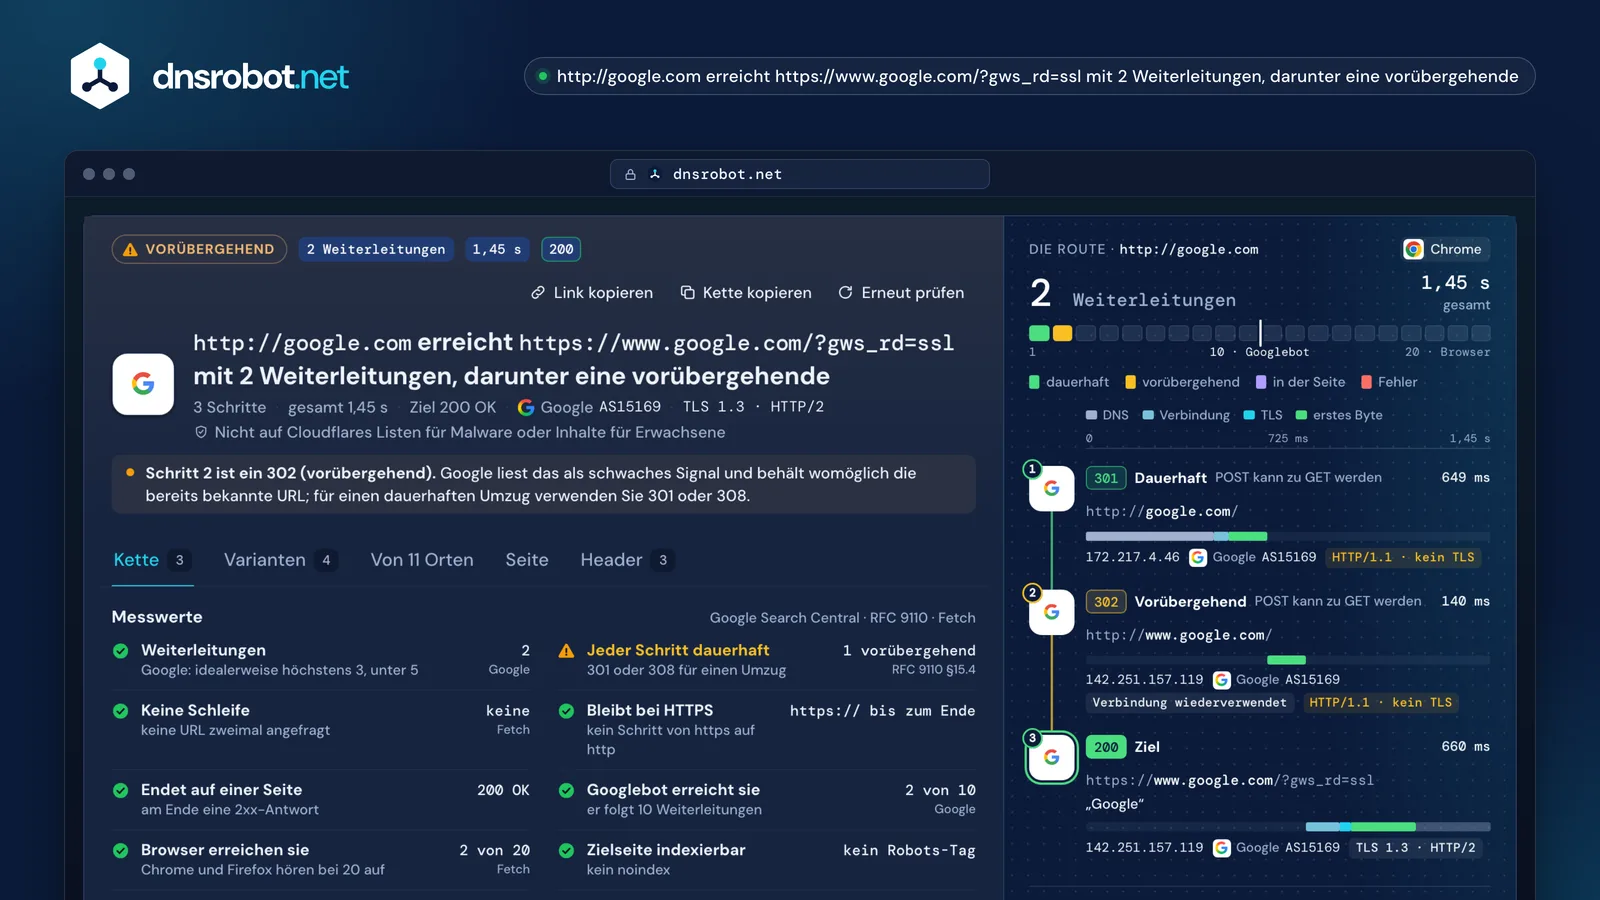Image resolution: width=1600 pixels, height=900 pixels.
Task: Click the 302 status code badge
Action: tap(1106, 602)
